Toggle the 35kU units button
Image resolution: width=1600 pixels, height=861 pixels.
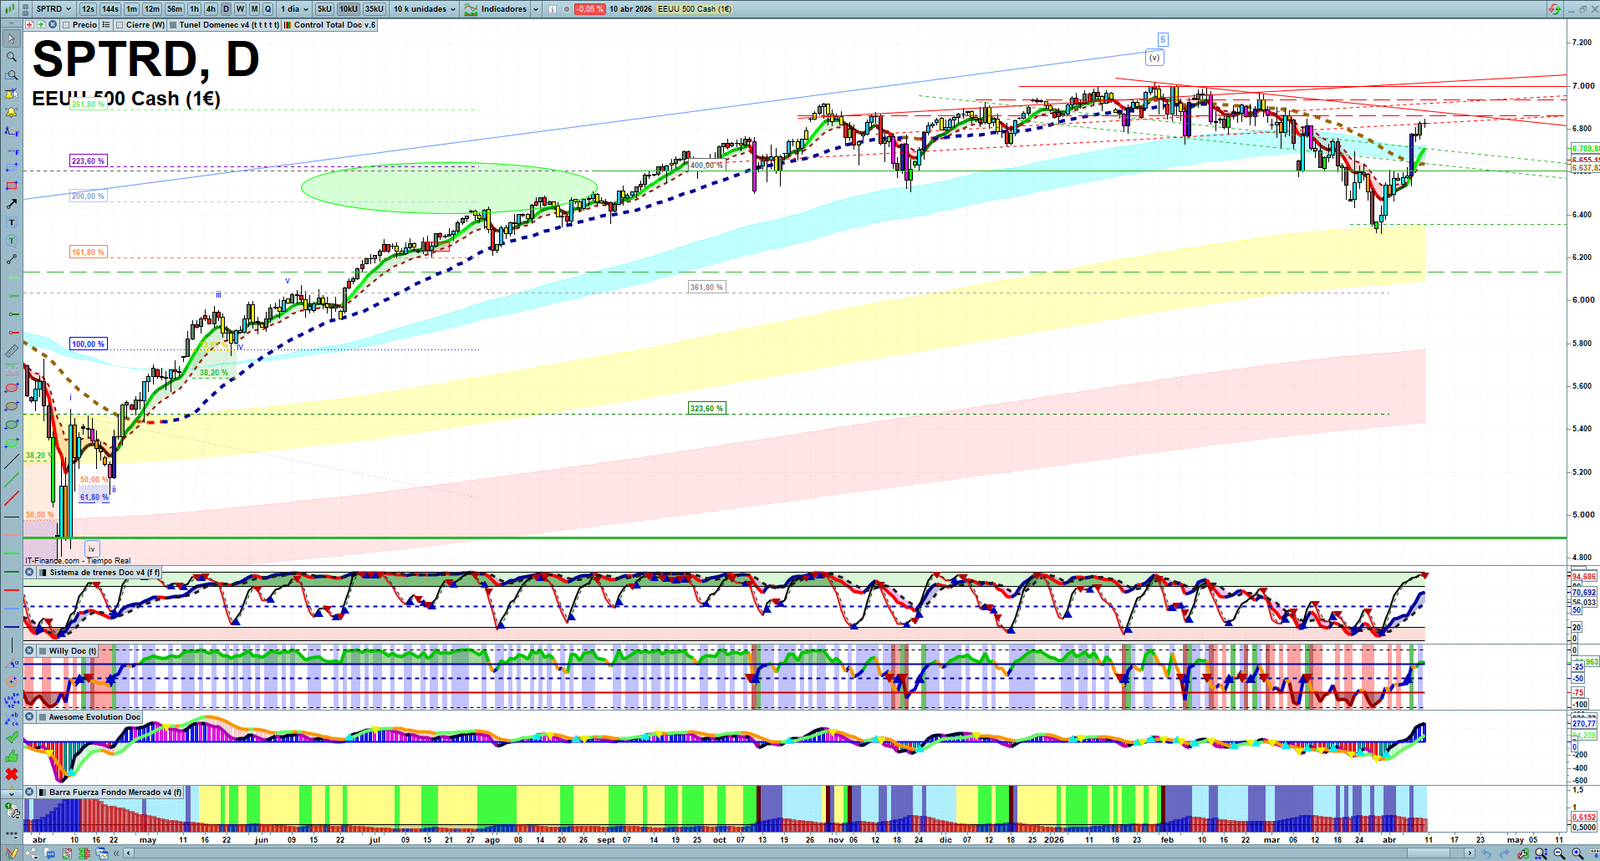(x=374, y=9)
